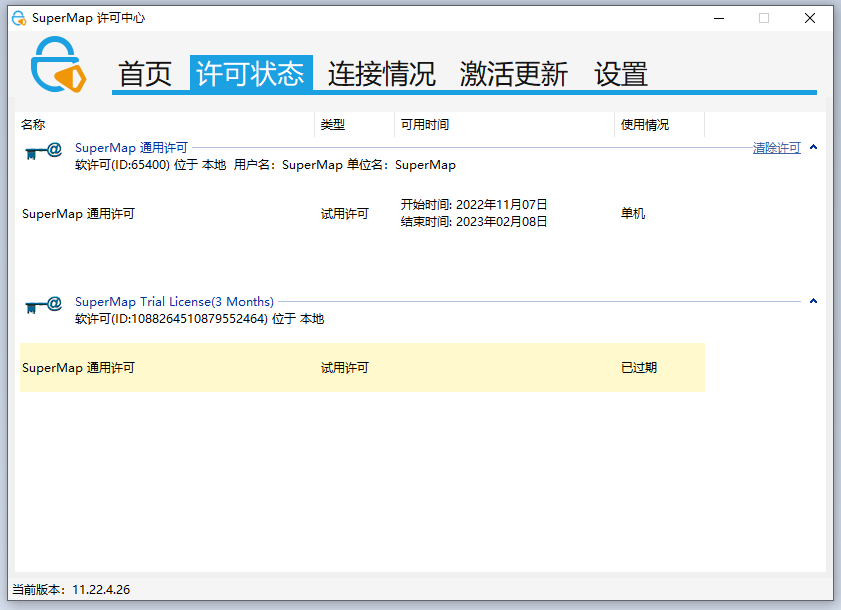
Task: Click 开始时间: 2022年11月07日
Action: [474, 204]
